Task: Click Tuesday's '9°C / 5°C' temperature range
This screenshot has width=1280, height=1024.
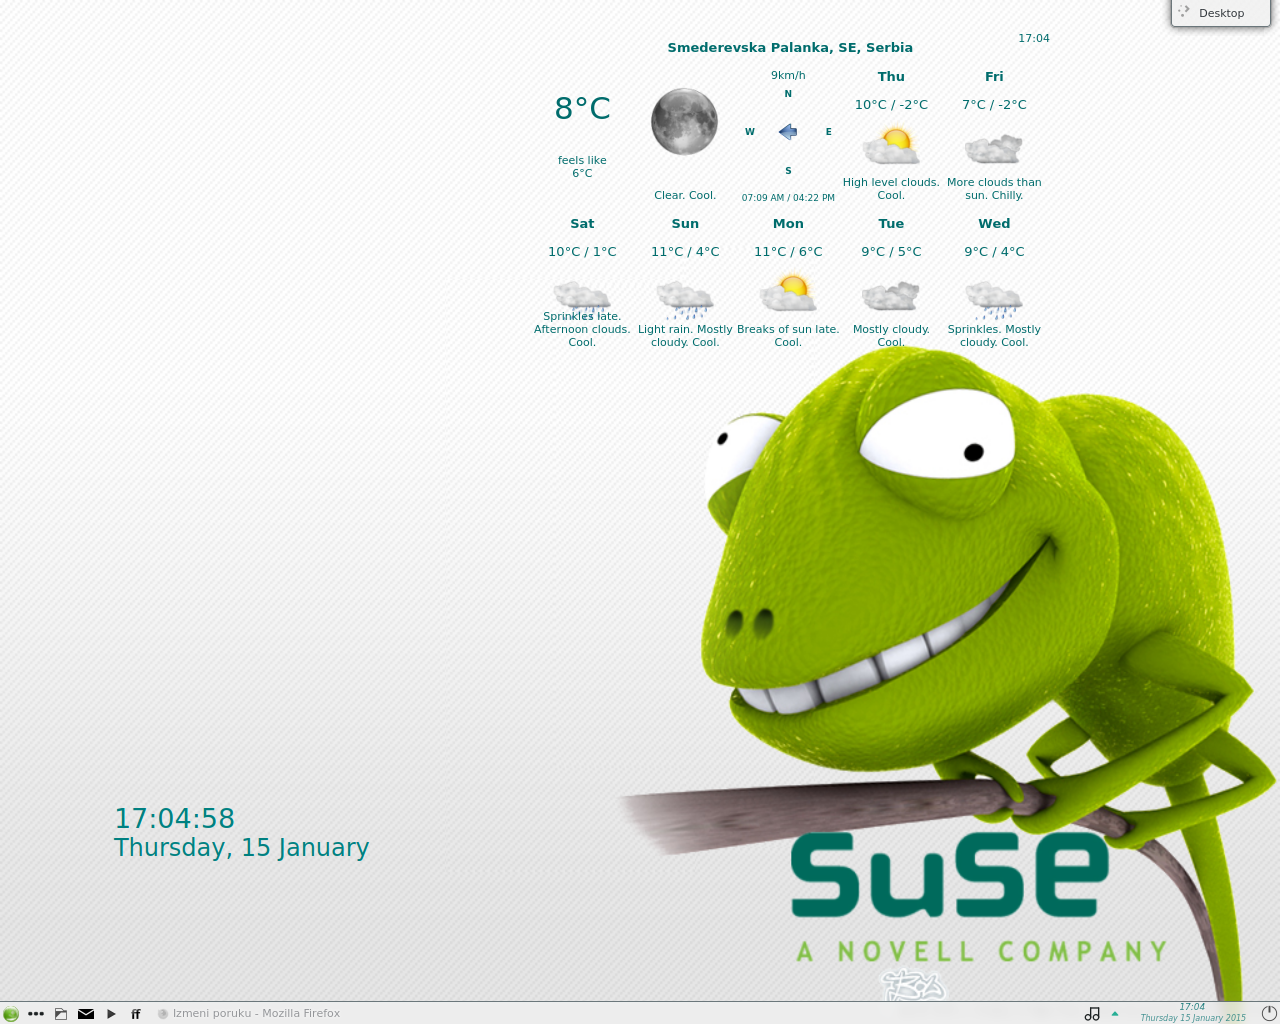Action: point(891,252)
